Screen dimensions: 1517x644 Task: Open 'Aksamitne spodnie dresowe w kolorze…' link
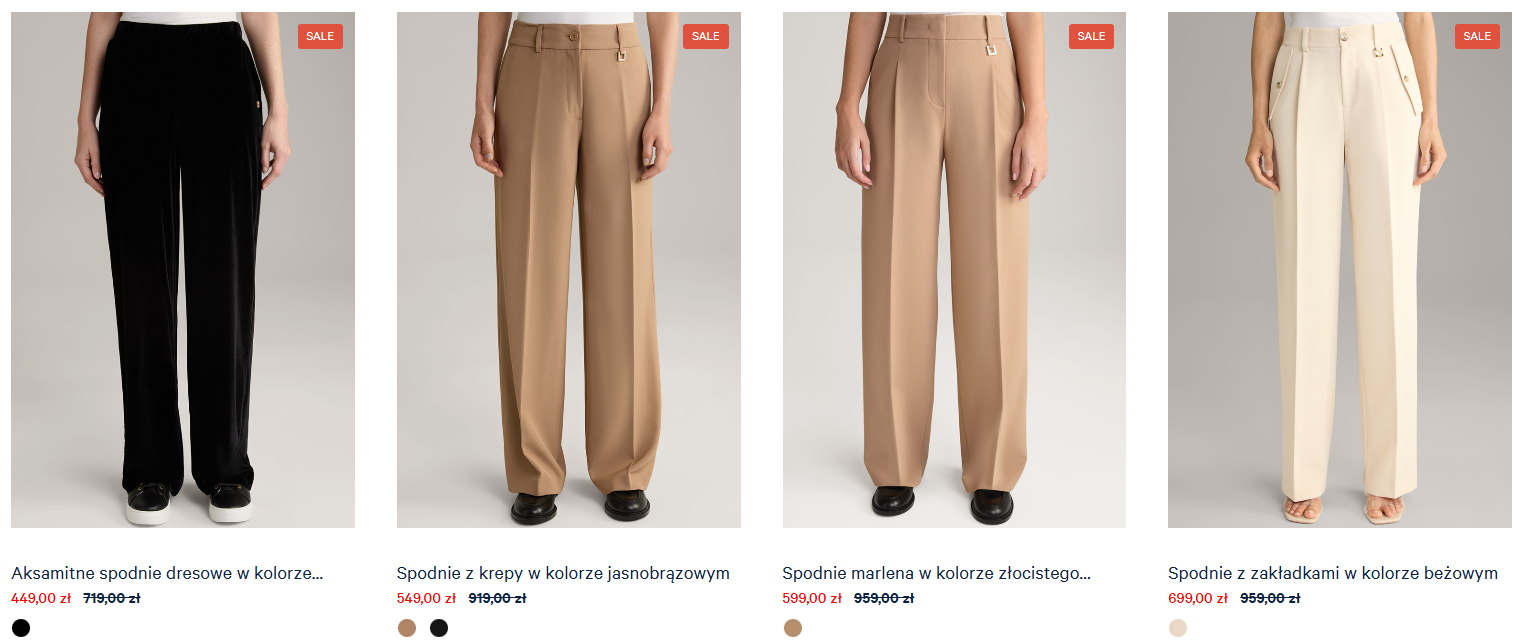click(167, 573)
